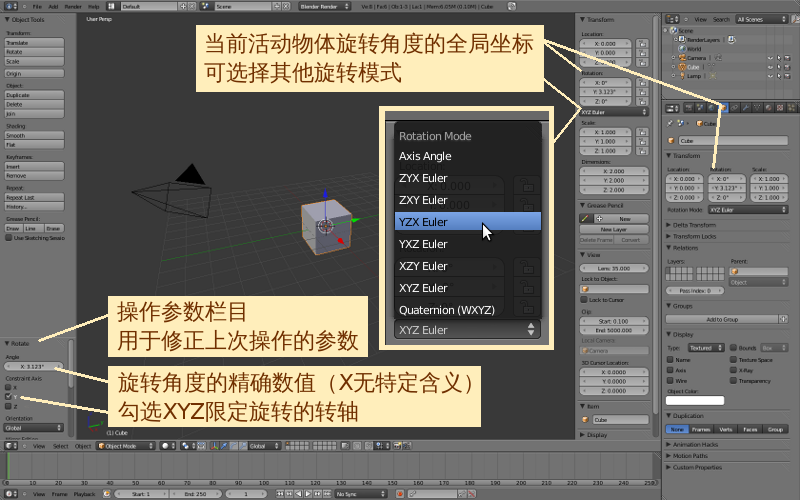800x500 pixels.
Task: Lock Rotation Y in N panel
Action: (642, 92)
